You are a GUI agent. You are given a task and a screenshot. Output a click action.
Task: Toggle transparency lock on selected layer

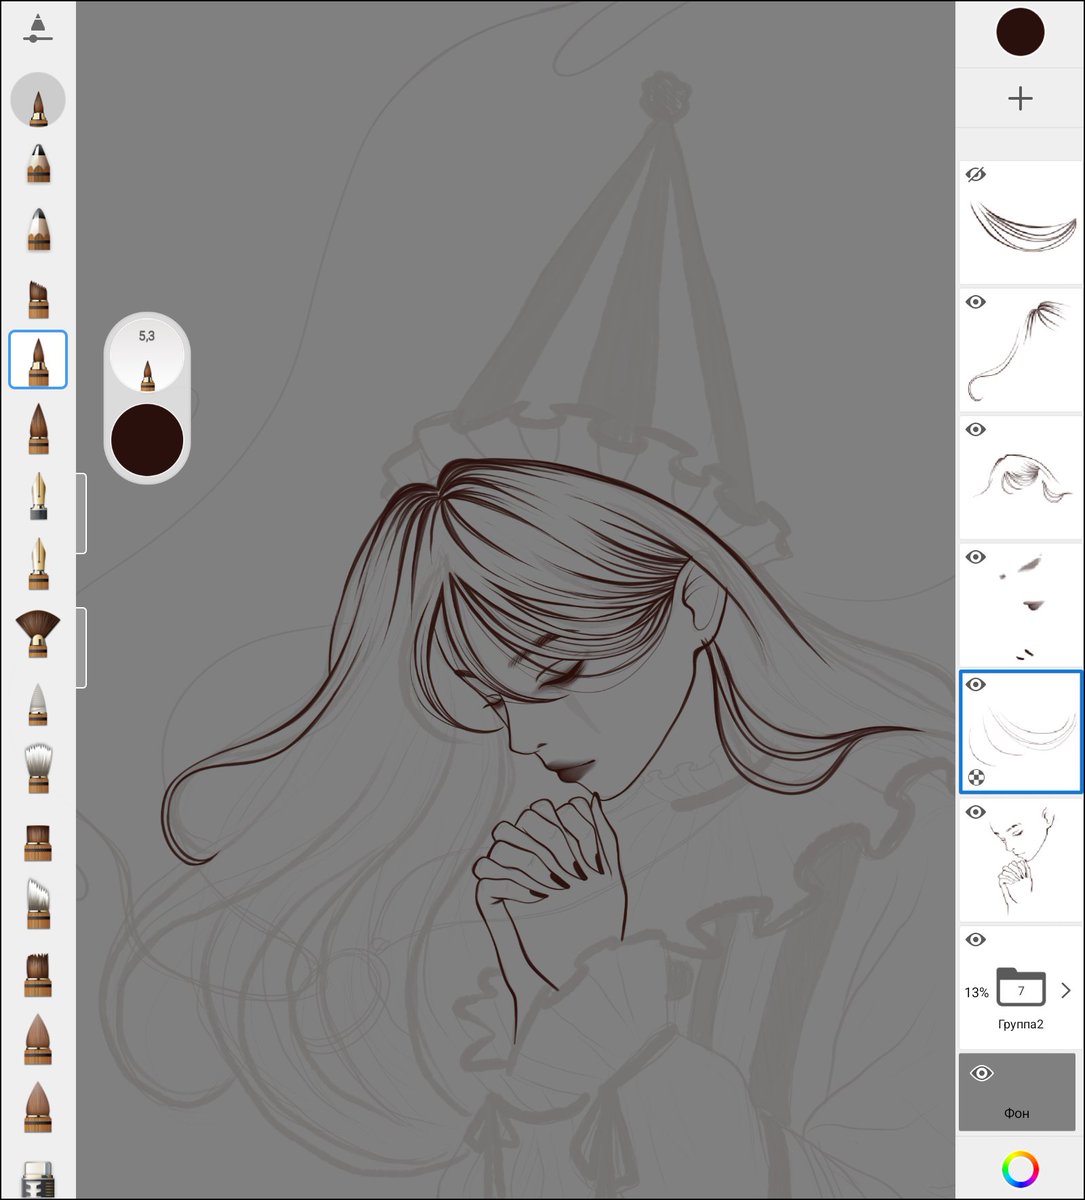[x=977, y=777]
